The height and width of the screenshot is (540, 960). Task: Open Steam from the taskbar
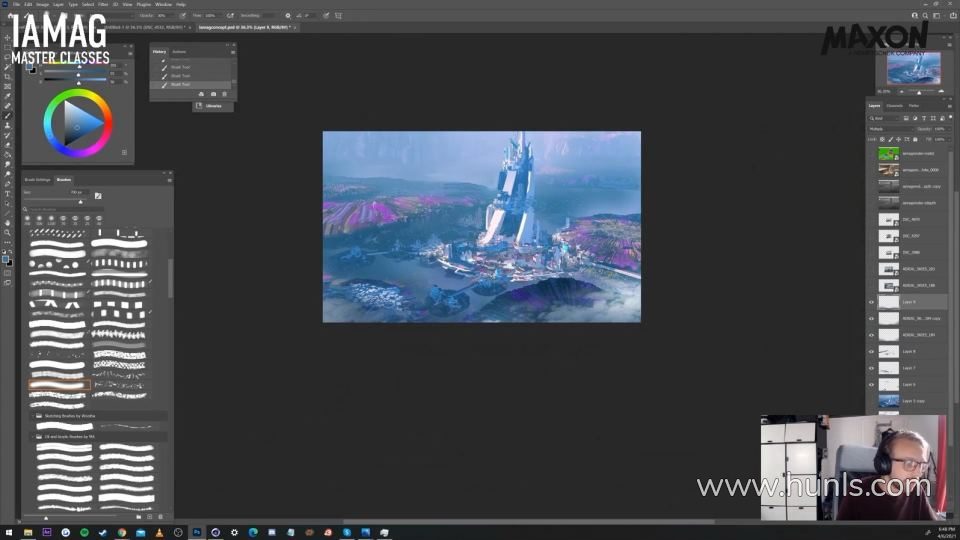(x=103, y=533)
